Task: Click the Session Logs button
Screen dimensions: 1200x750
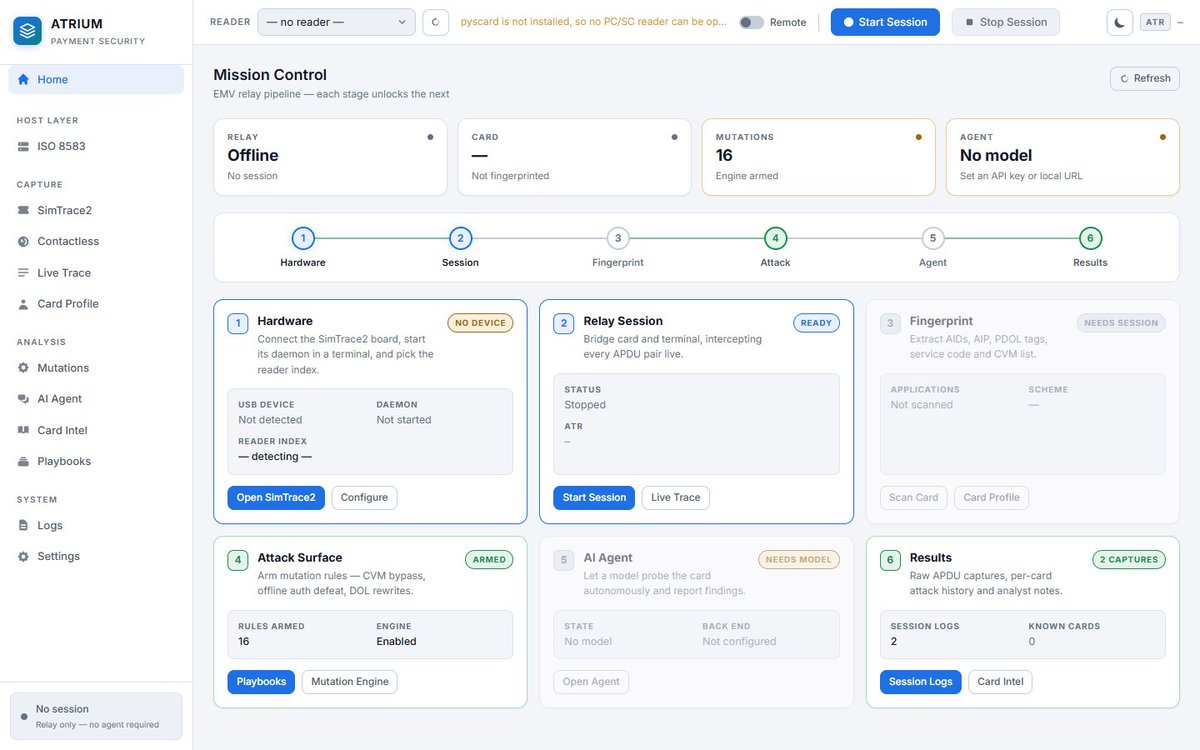Action: click(921, 682)
